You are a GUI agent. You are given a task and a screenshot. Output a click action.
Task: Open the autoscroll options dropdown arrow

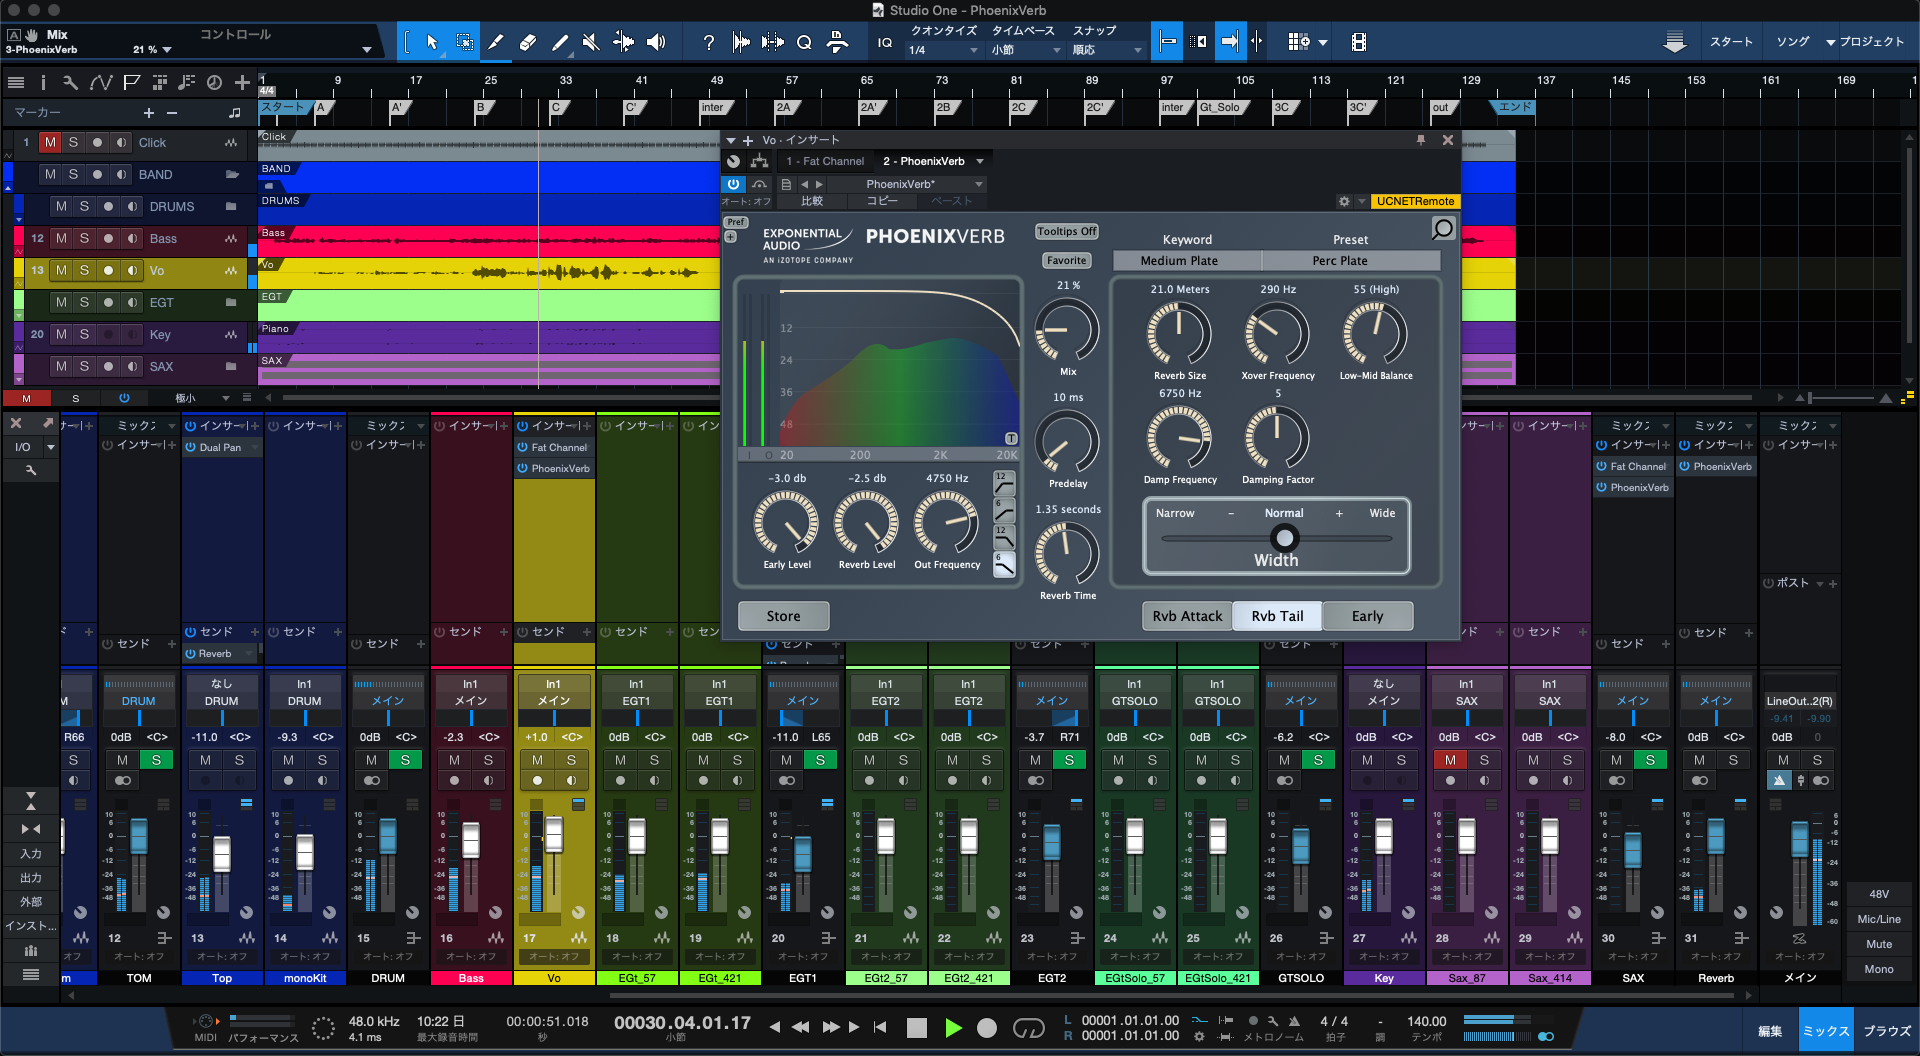(1323, 42)
